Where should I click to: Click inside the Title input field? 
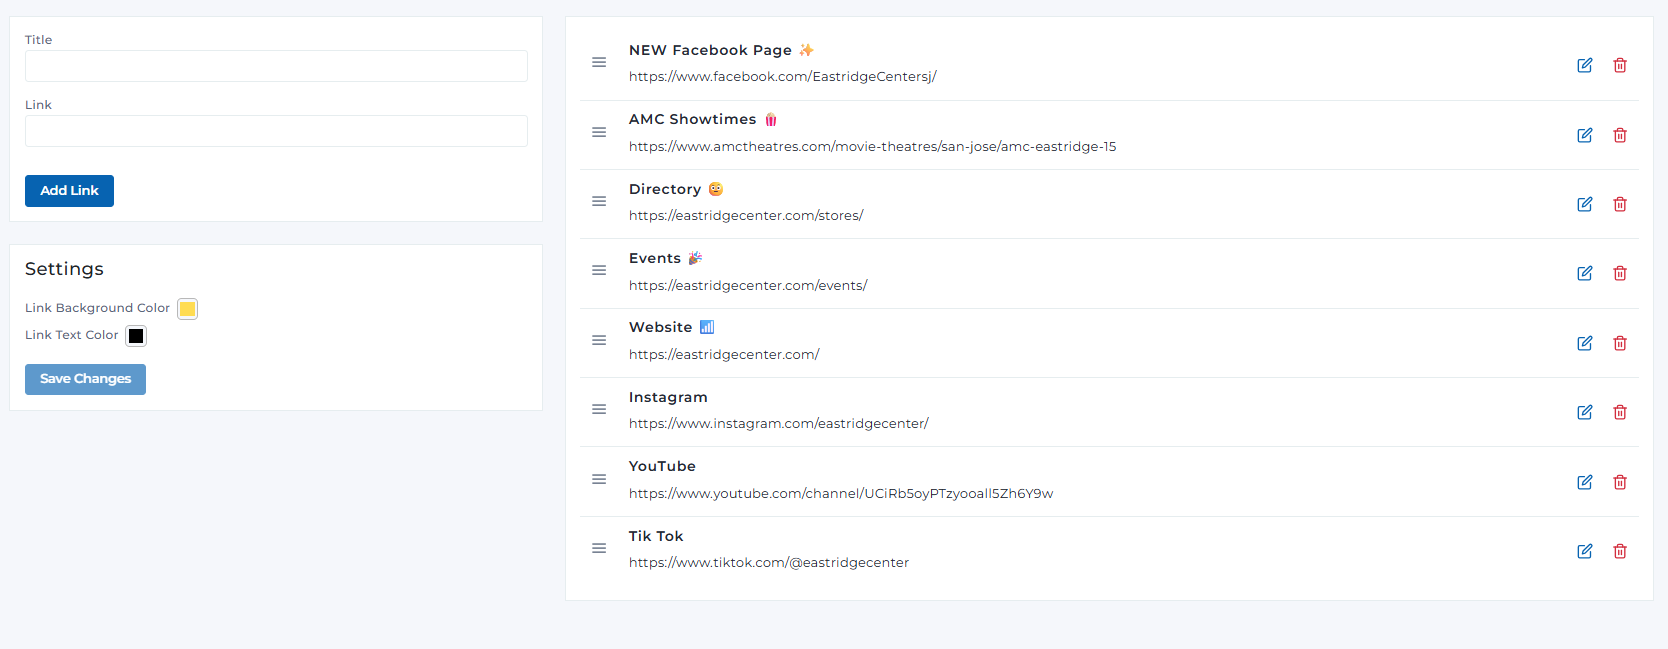coord(276,66)
